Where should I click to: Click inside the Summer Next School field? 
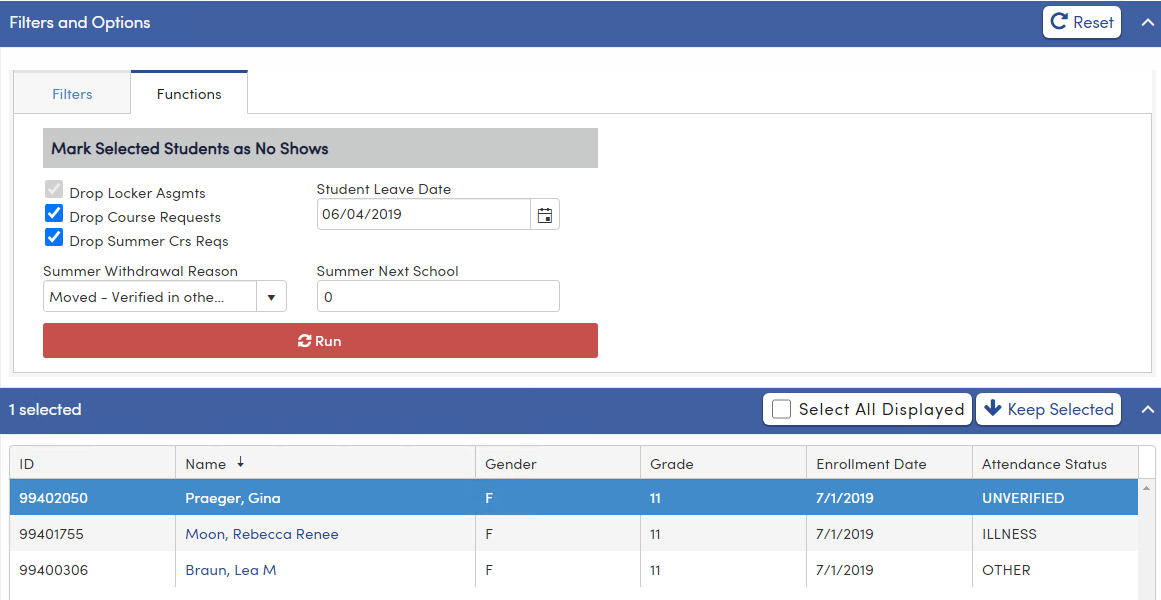437,296
